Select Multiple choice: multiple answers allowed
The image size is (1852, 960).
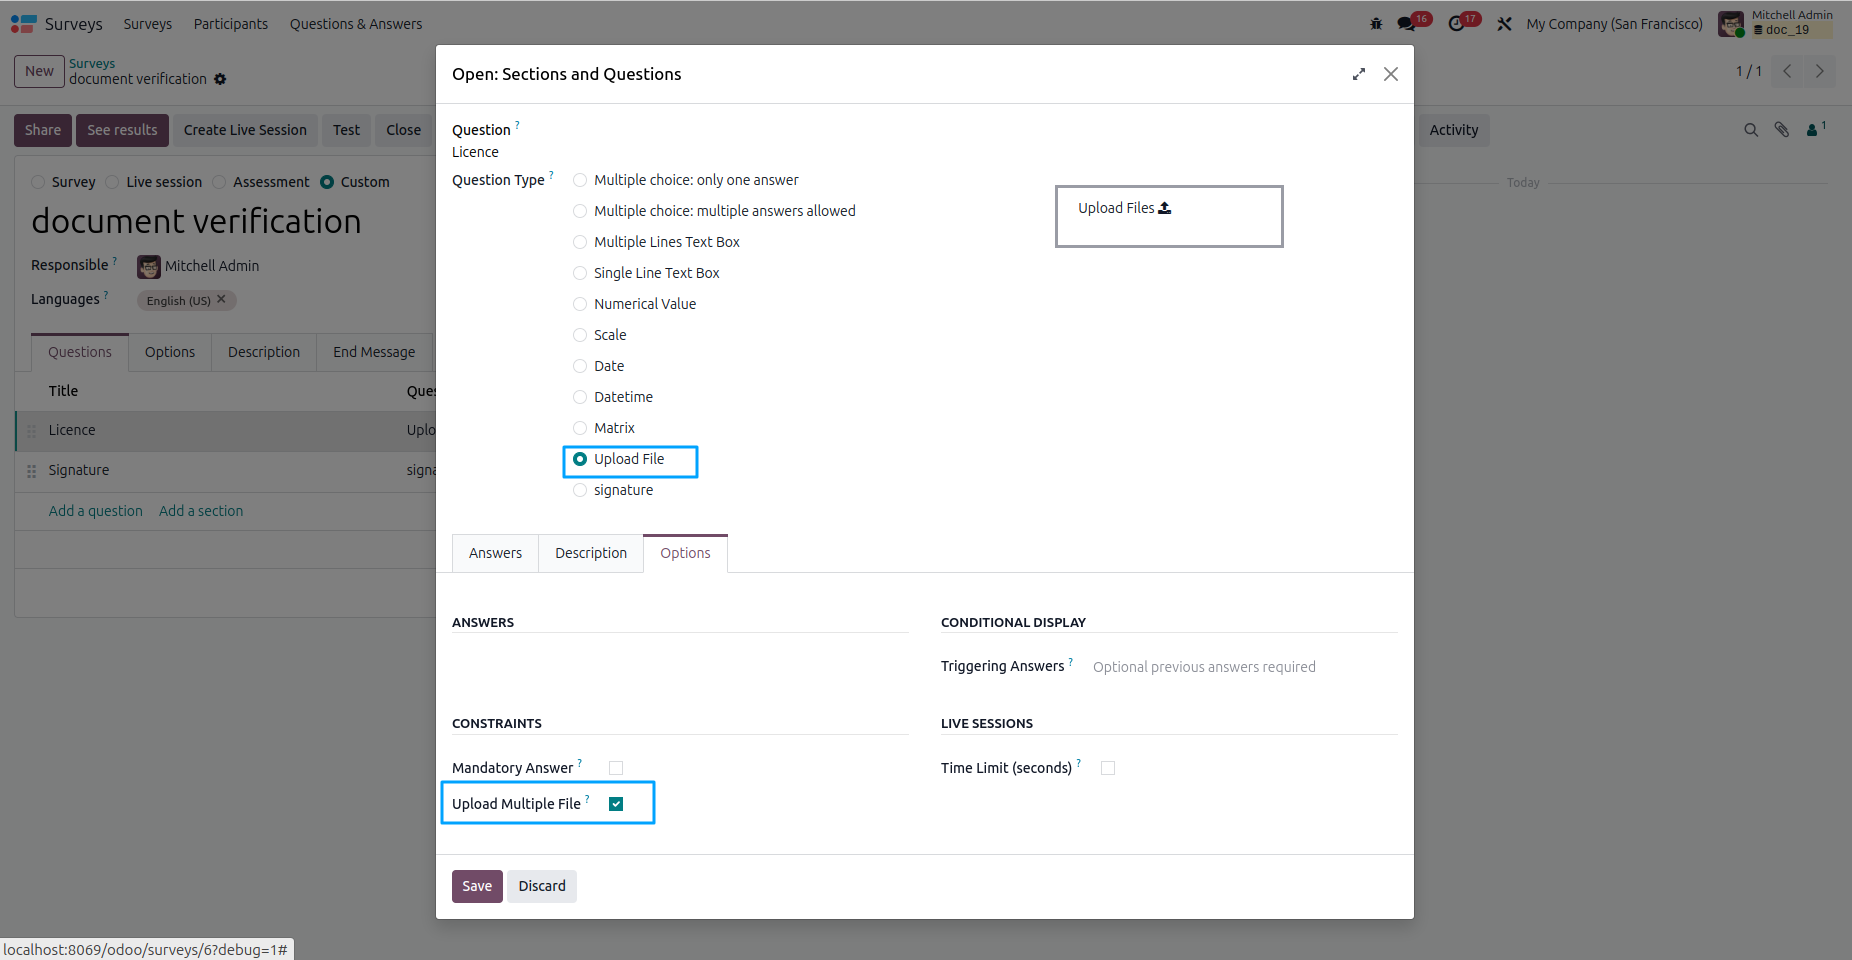pos(580,211)
